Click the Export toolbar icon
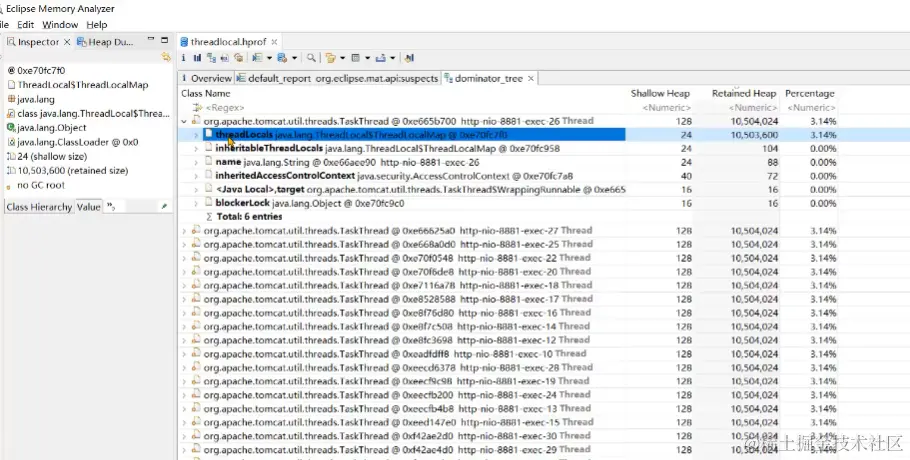Image resolution: width=910 pixels, height=460 pixels. pos(381,58)
